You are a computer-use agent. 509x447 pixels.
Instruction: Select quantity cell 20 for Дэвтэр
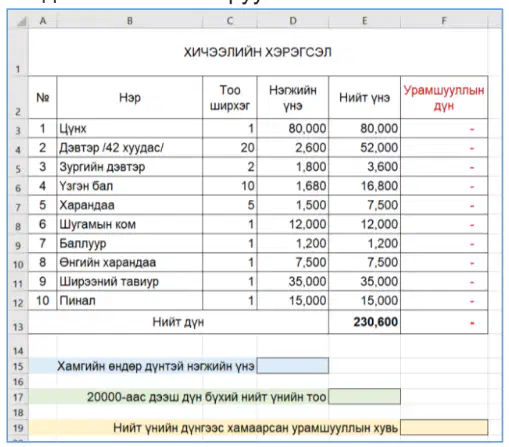230,147
